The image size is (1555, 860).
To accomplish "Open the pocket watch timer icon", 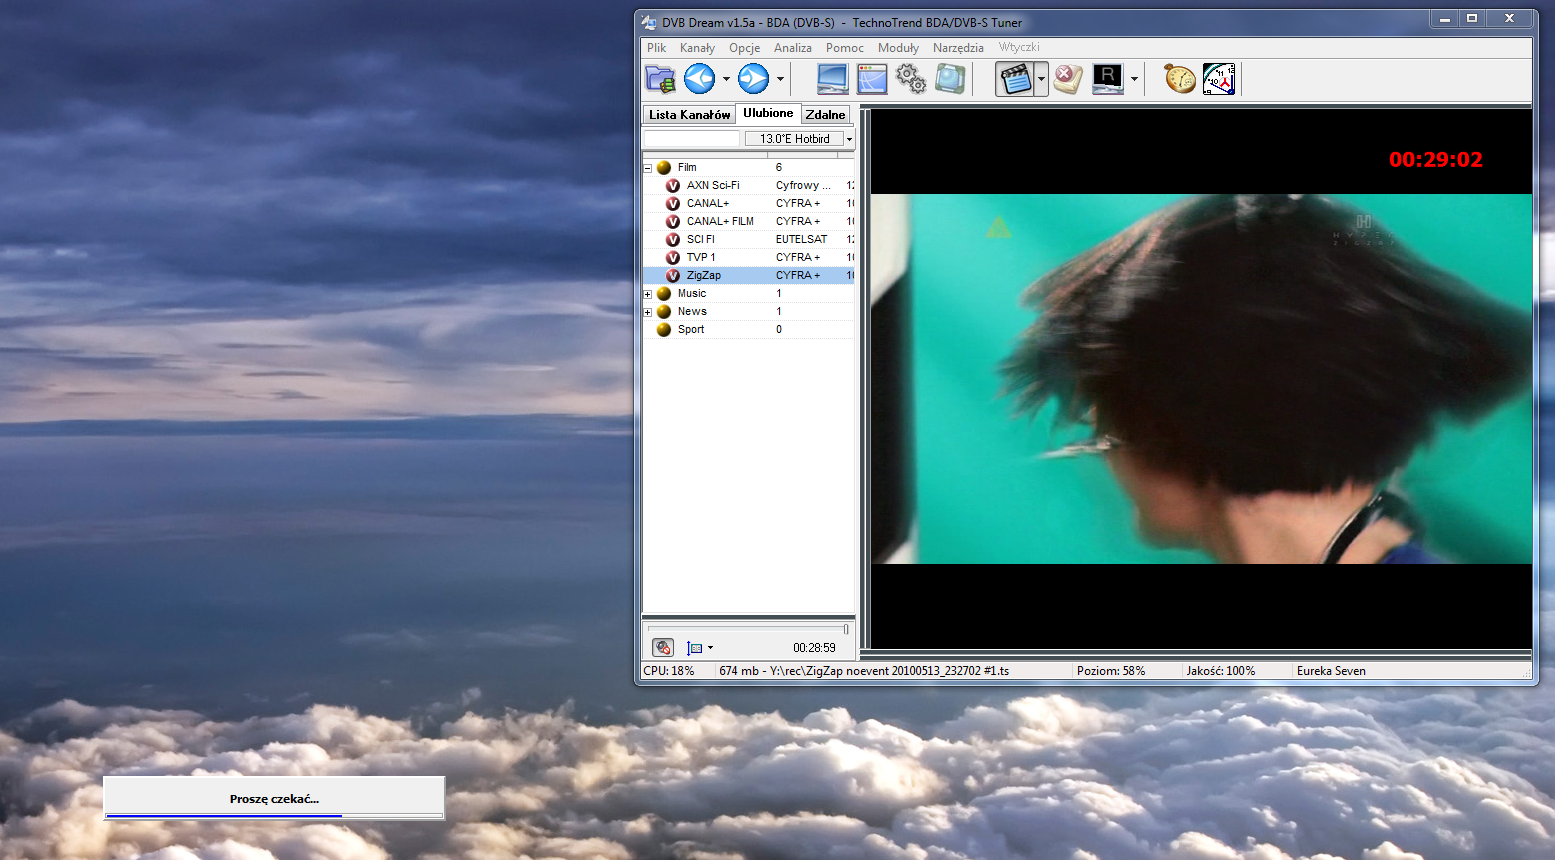I will [x=1180, y=79].
